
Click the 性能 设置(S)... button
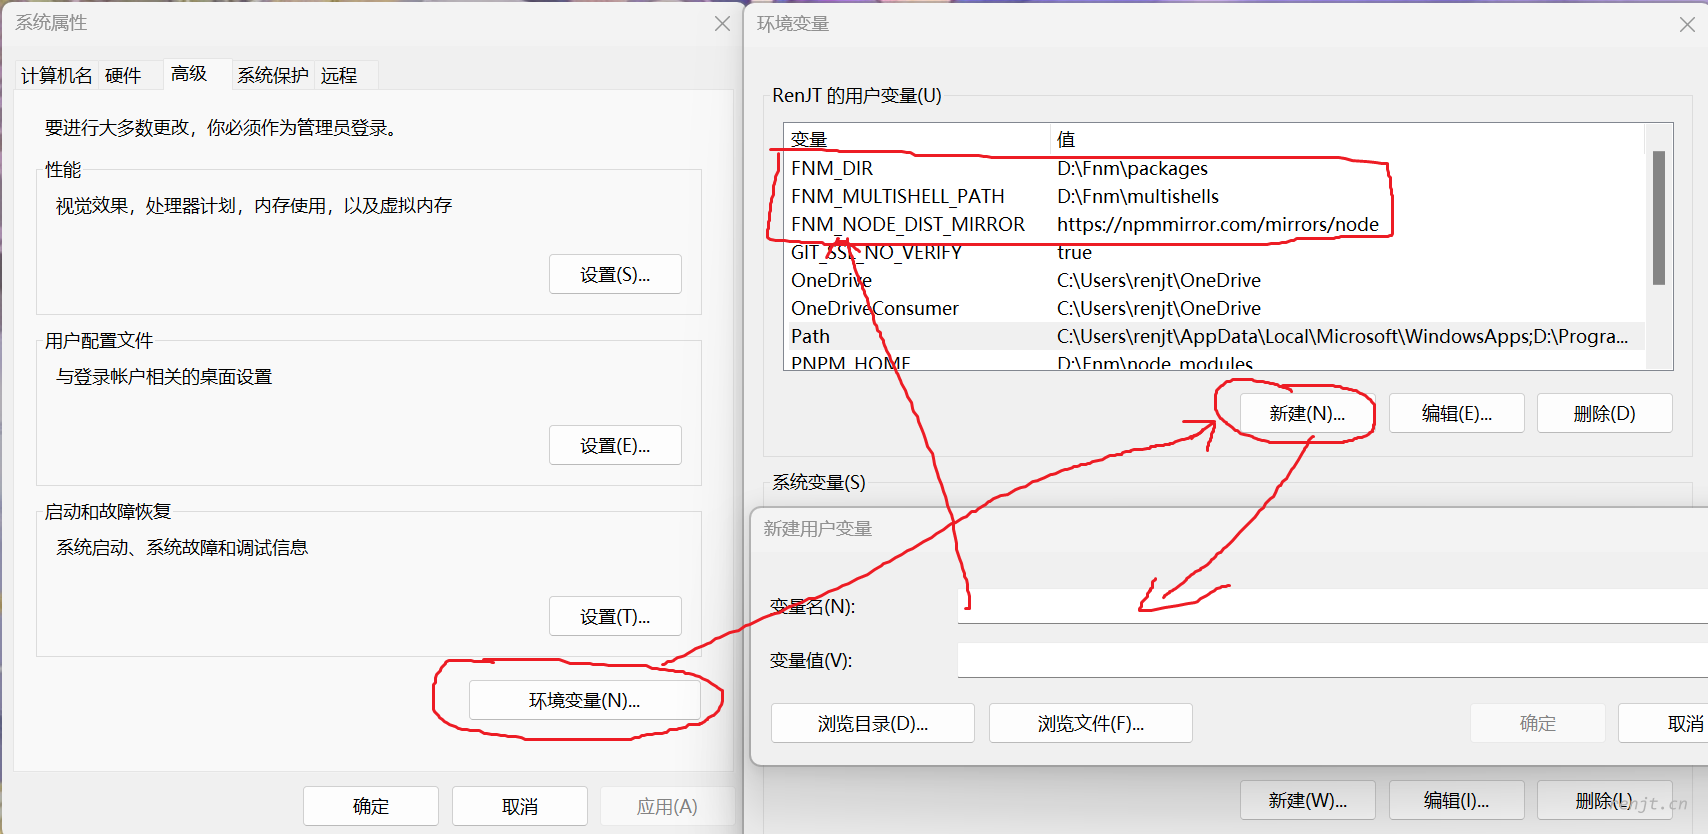[x=615, y=274]
